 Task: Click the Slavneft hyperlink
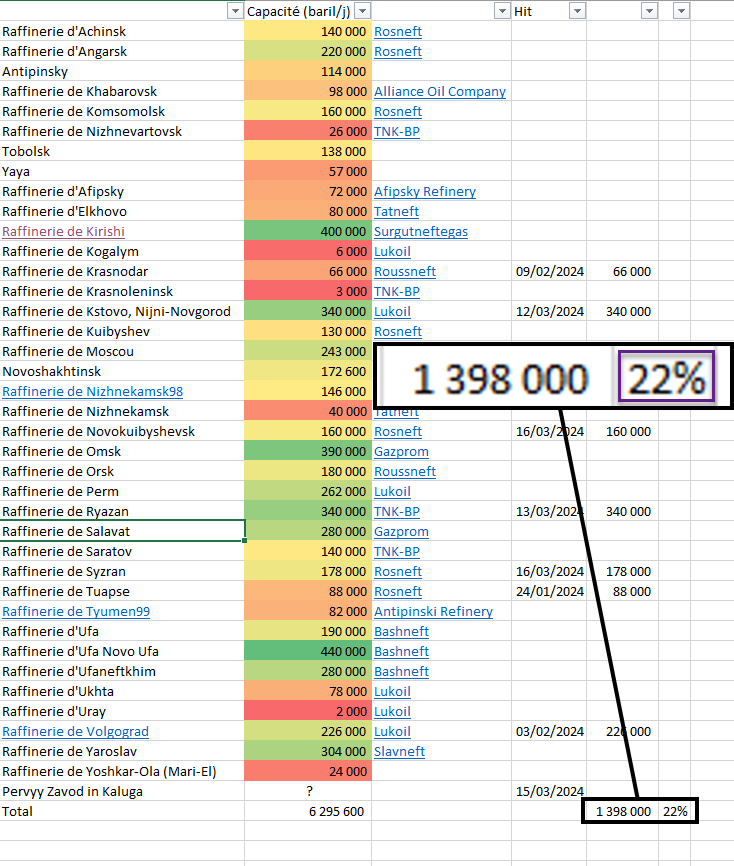(x=398, y=751)
